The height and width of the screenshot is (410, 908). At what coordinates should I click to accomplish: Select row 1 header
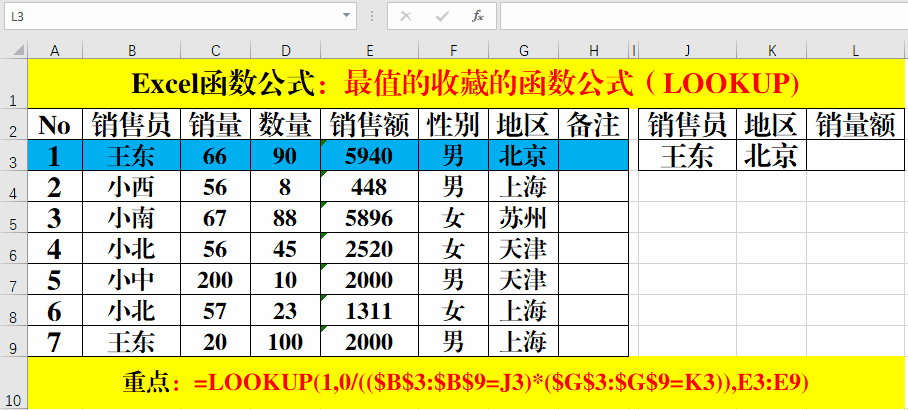pyautogui.click(x=14, y=83)
